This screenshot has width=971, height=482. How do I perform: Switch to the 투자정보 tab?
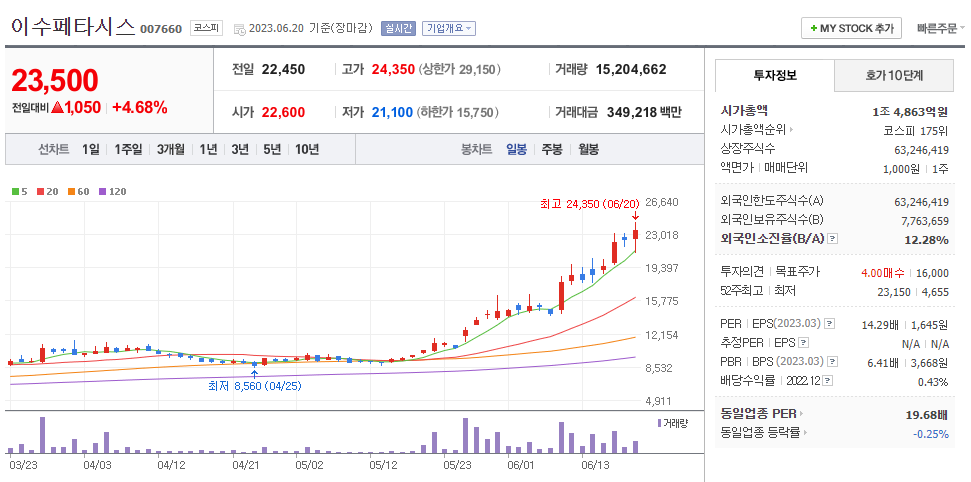(x=775, y=76)
